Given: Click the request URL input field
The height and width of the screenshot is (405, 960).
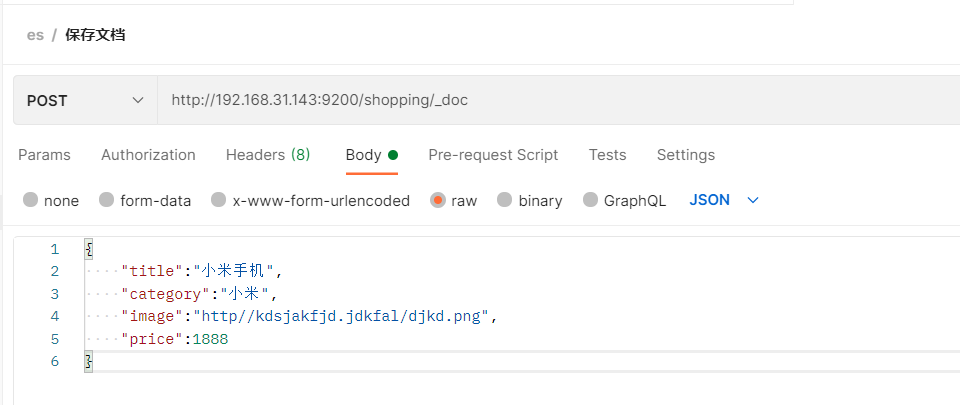Looking at the screenshot, I should click(550, 100).
